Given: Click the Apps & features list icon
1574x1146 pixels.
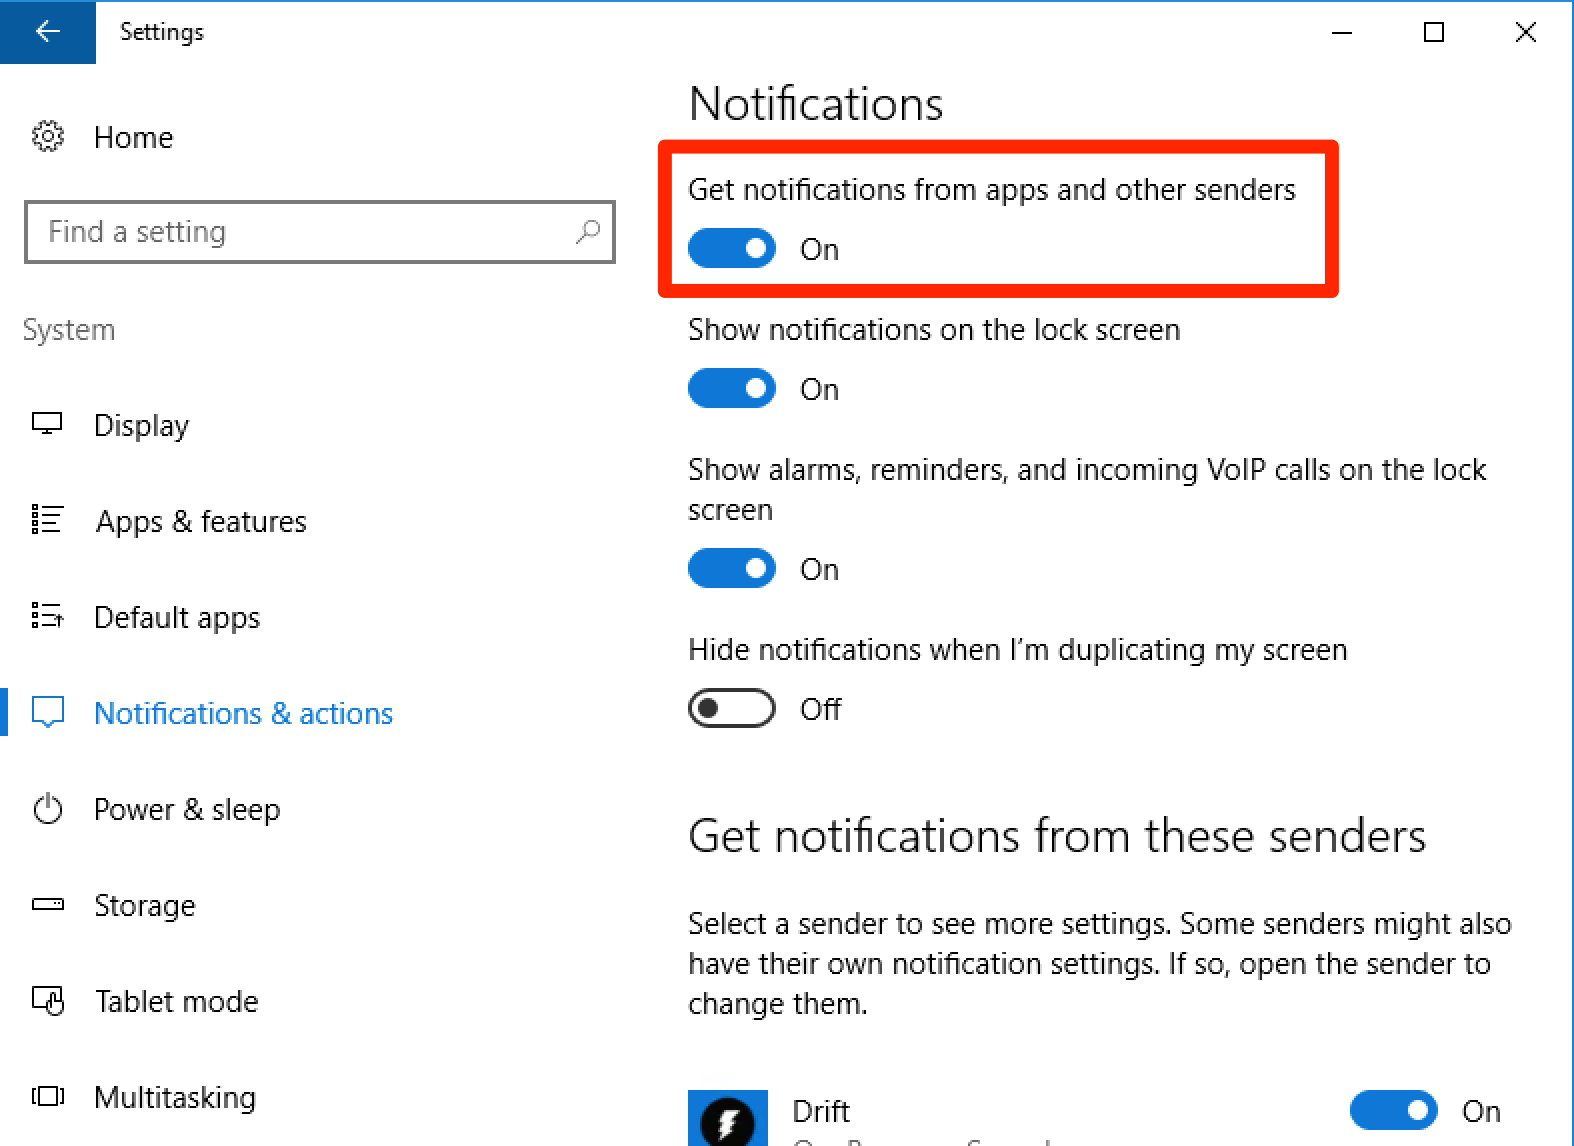Looking at the screenshot, I should click(x=47, y=520).
